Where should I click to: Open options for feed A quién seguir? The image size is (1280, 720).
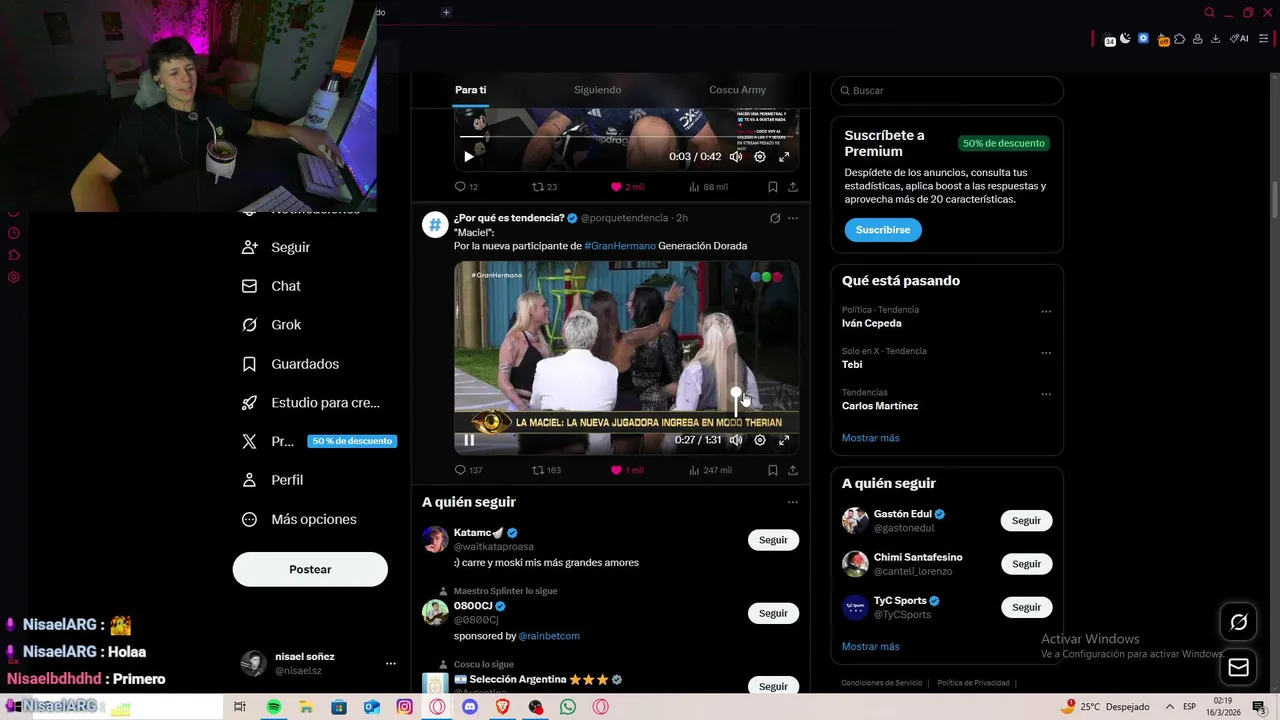793,502
